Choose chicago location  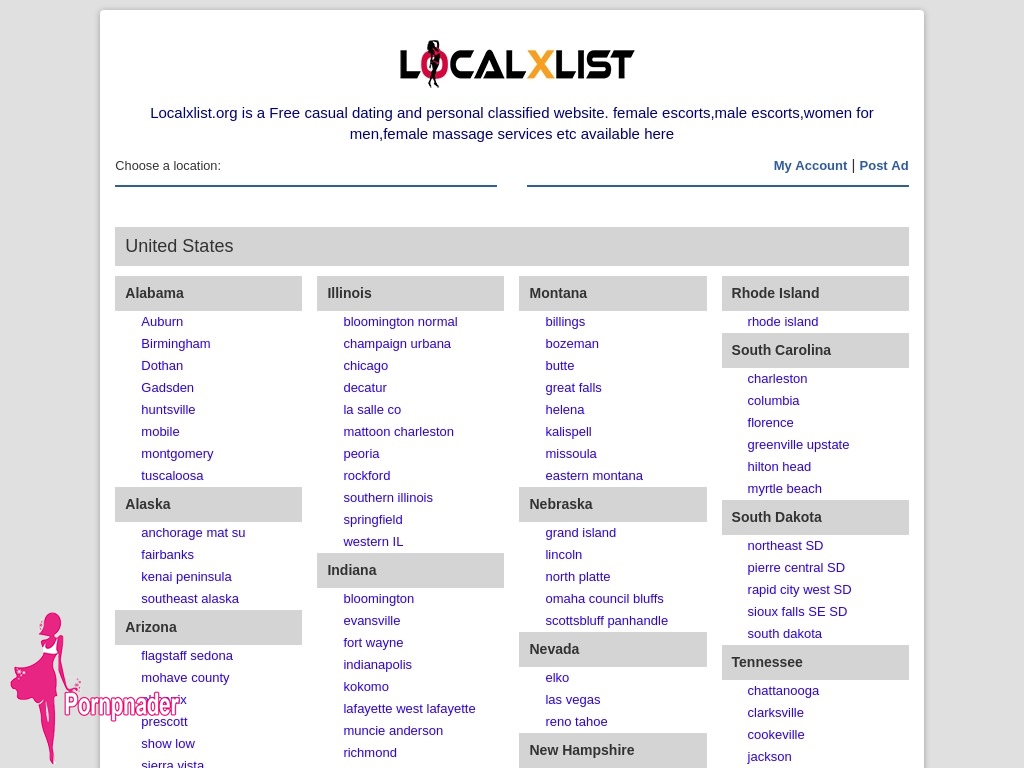tap(366, 366)
